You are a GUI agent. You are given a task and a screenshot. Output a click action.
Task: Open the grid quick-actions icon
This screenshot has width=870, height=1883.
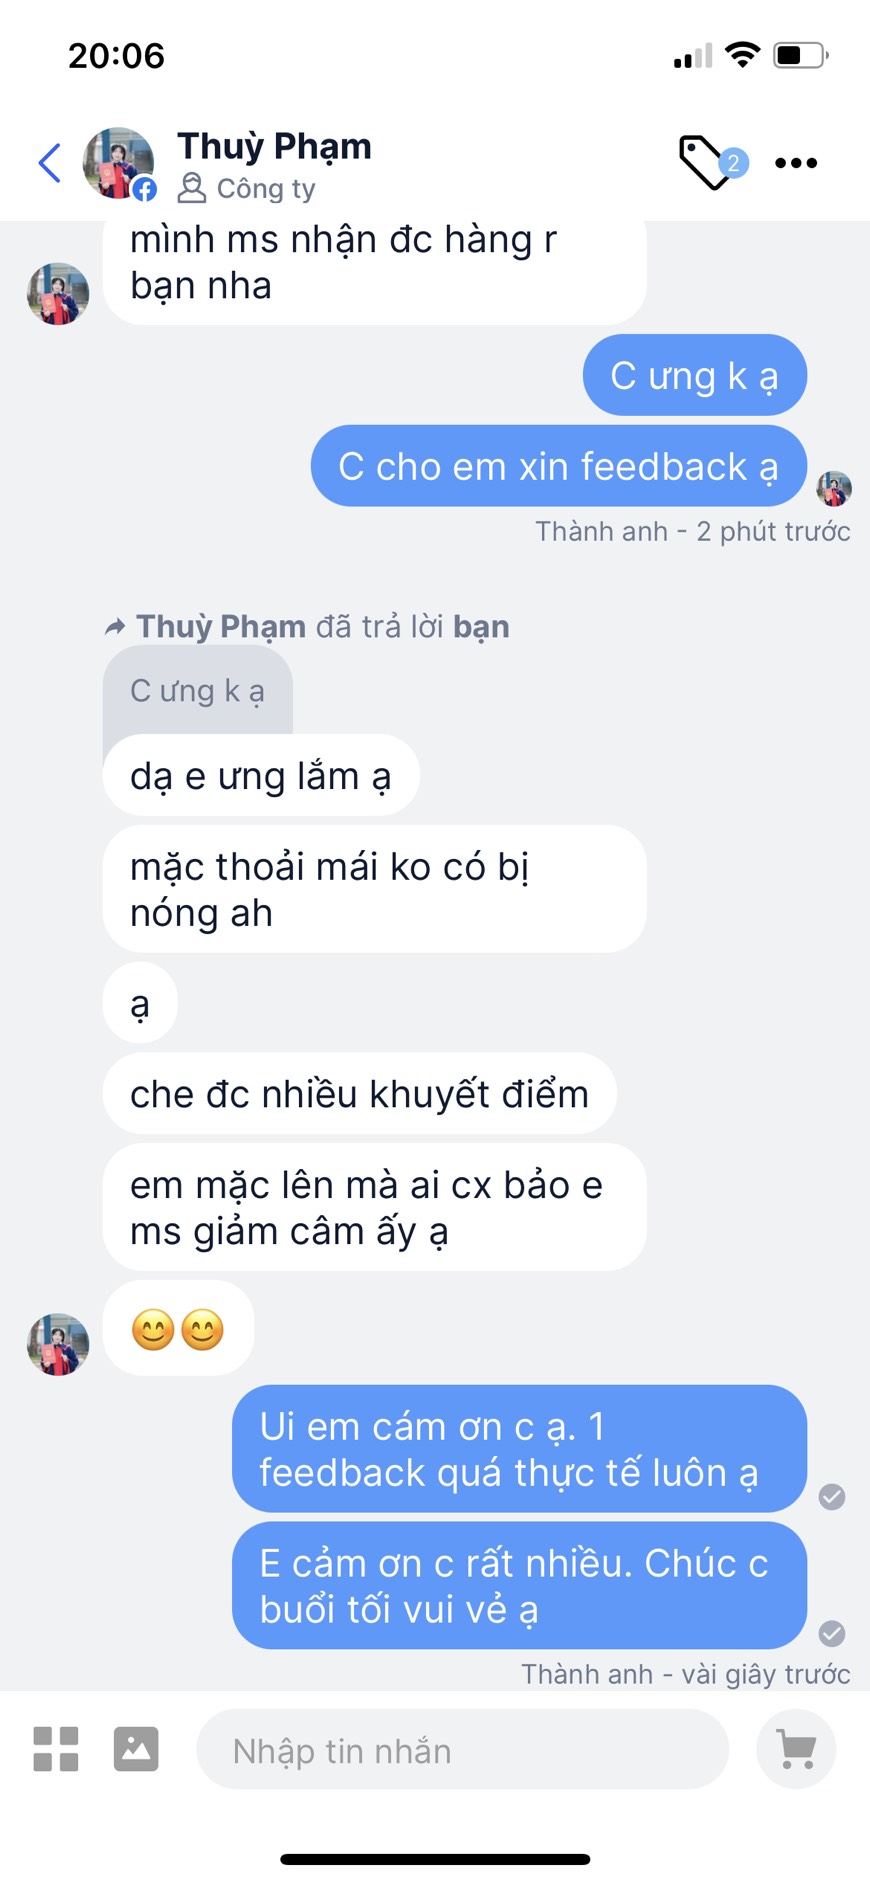click(x=56, y=1749)
